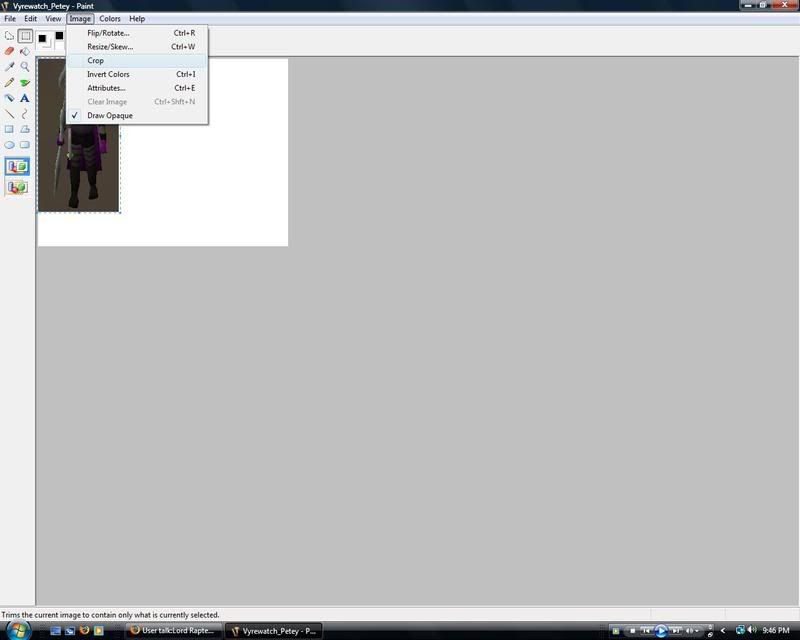
Task: Select the Free-Form Select tool
Action: click(x=10, y=36)
